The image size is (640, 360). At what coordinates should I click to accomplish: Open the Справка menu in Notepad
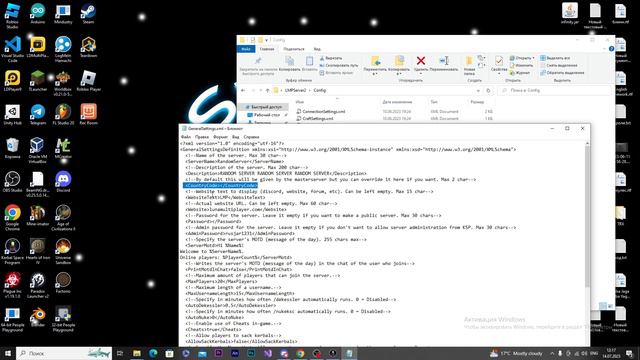click(251, 137)
